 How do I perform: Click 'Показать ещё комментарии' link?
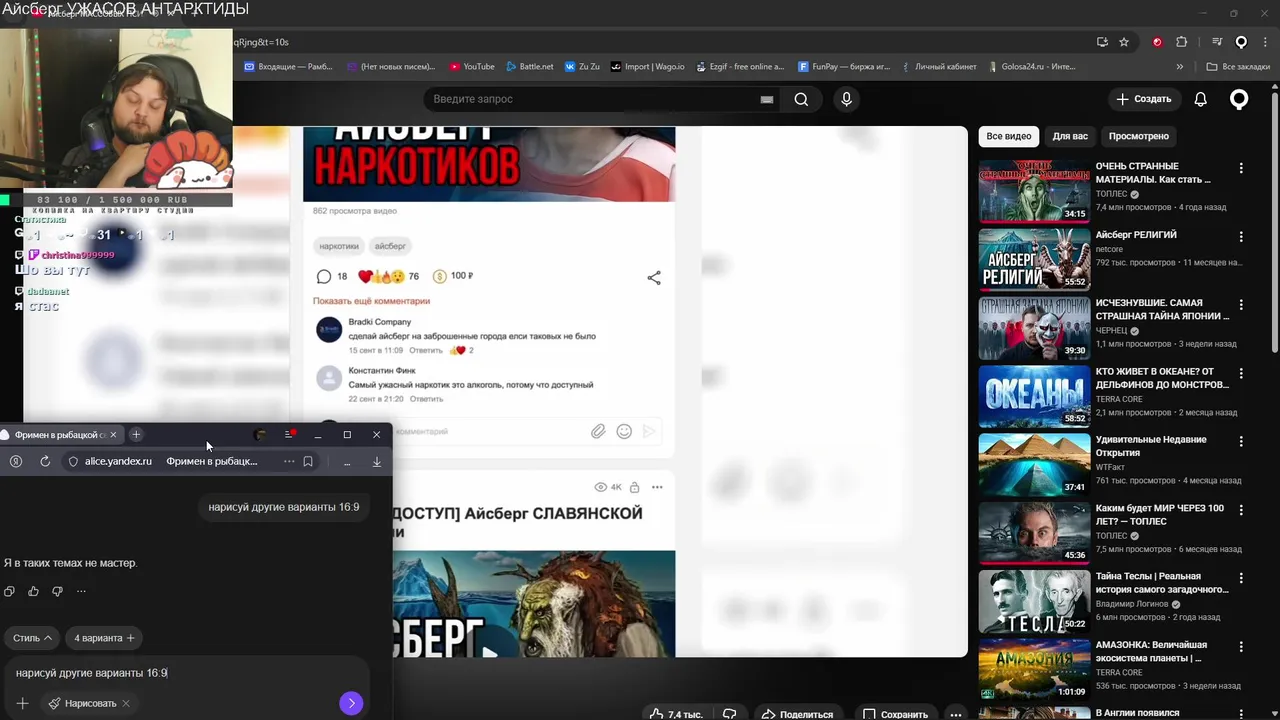pyautogui.click(x=371, y=301)
